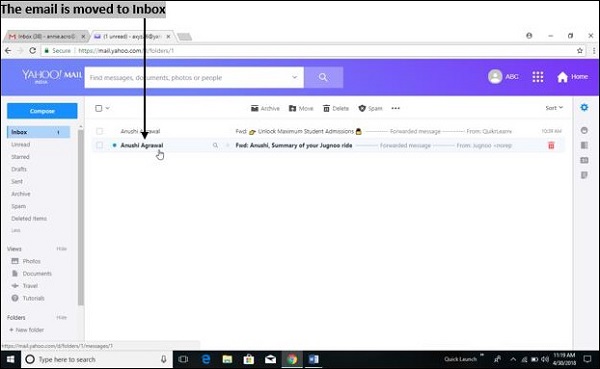Open select-all checkbox dropdown arrow

[x=108, y=108]
